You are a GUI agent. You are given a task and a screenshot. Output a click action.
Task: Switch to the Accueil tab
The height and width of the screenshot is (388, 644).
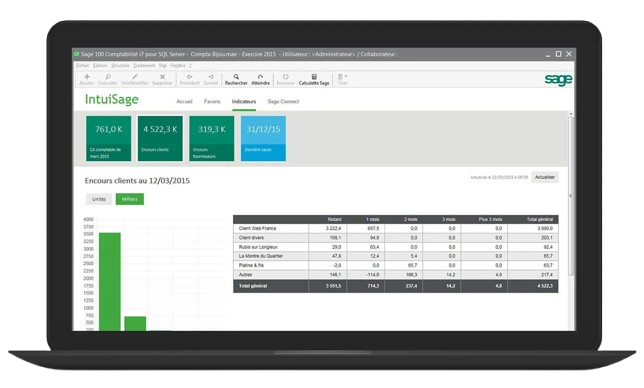pos(184,101)
